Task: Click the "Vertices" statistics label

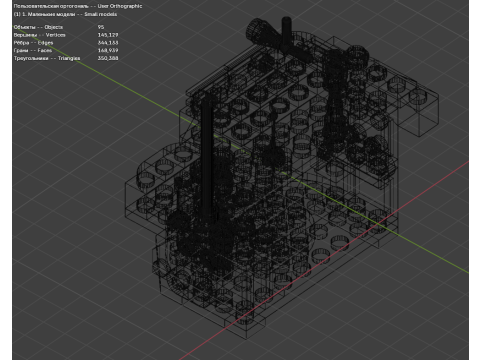Action: tap(56, 35)
